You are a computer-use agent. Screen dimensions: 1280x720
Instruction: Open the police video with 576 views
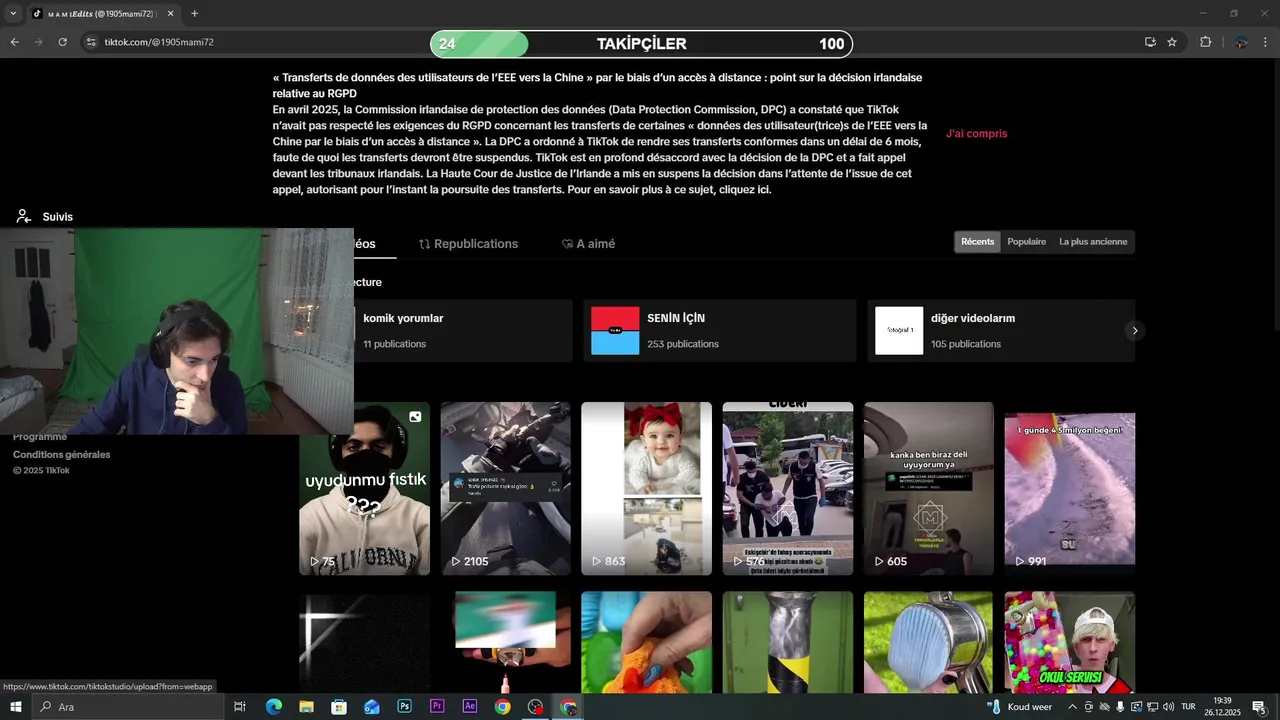click(x=788, y=488)
